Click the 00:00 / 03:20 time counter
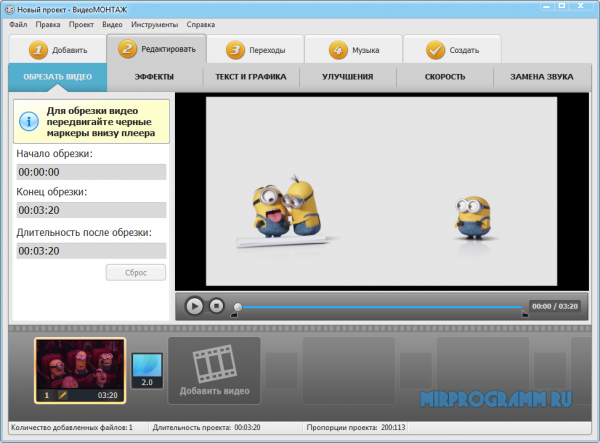 point(554,306)
